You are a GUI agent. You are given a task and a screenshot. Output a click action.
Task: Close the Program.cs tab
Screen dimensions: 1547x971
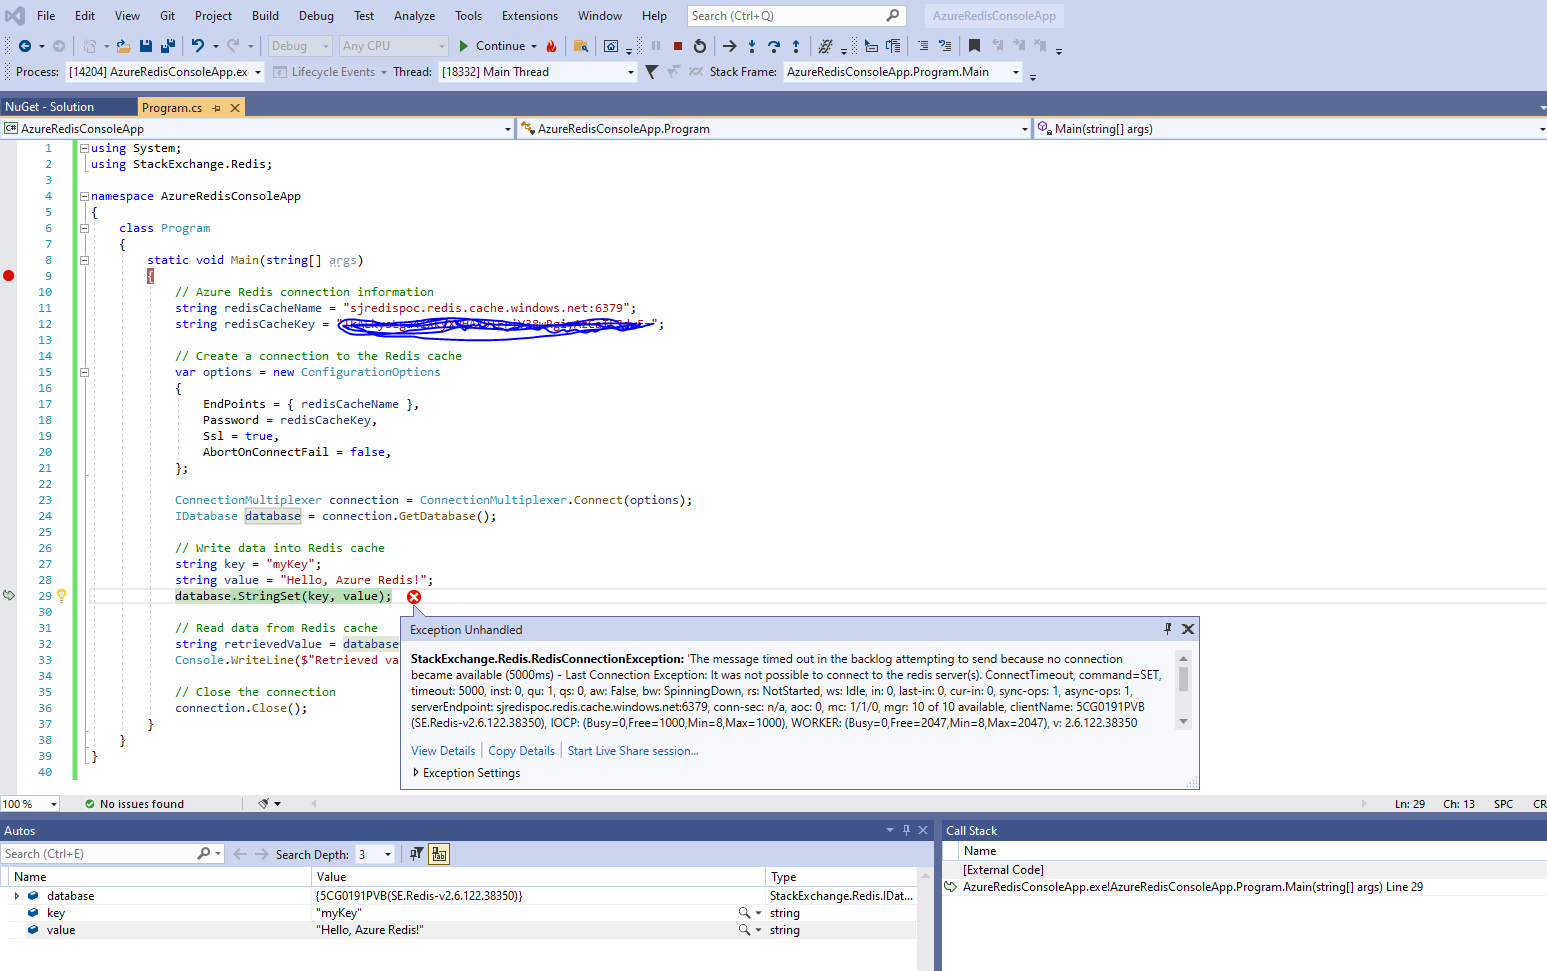(x=235, y=108)
